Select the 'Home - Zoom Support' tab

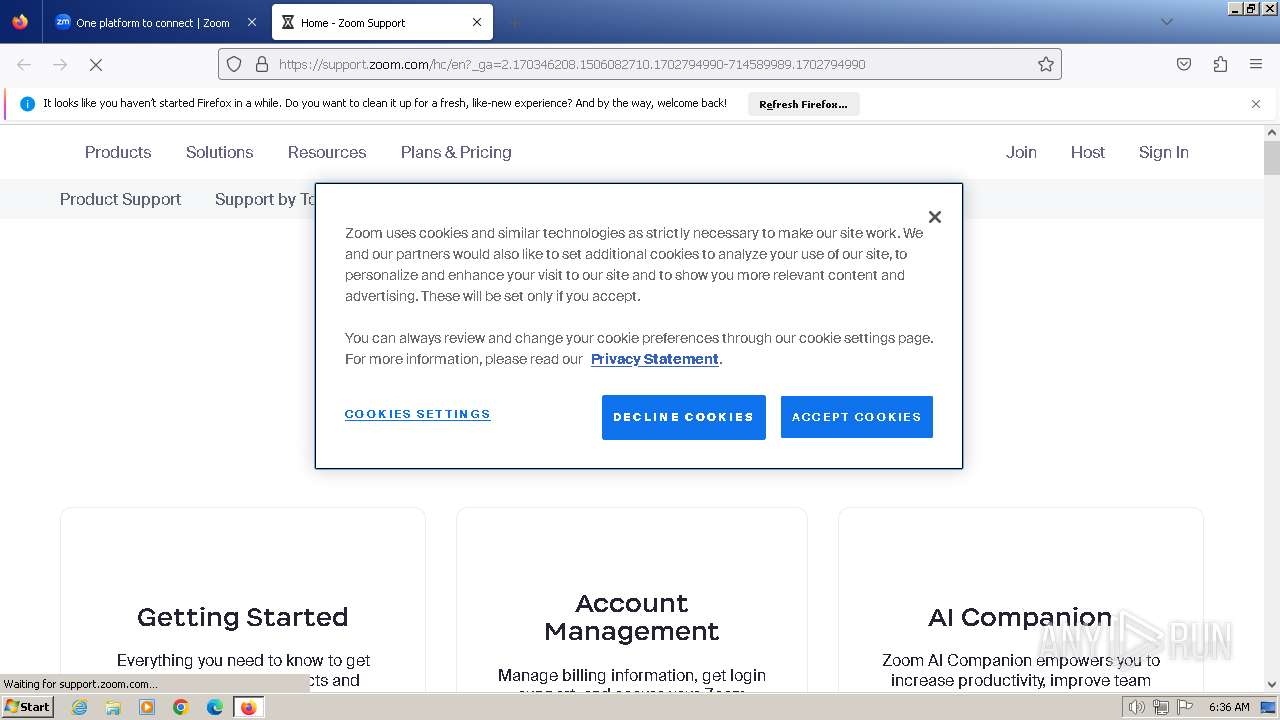(x=382, y=22)
